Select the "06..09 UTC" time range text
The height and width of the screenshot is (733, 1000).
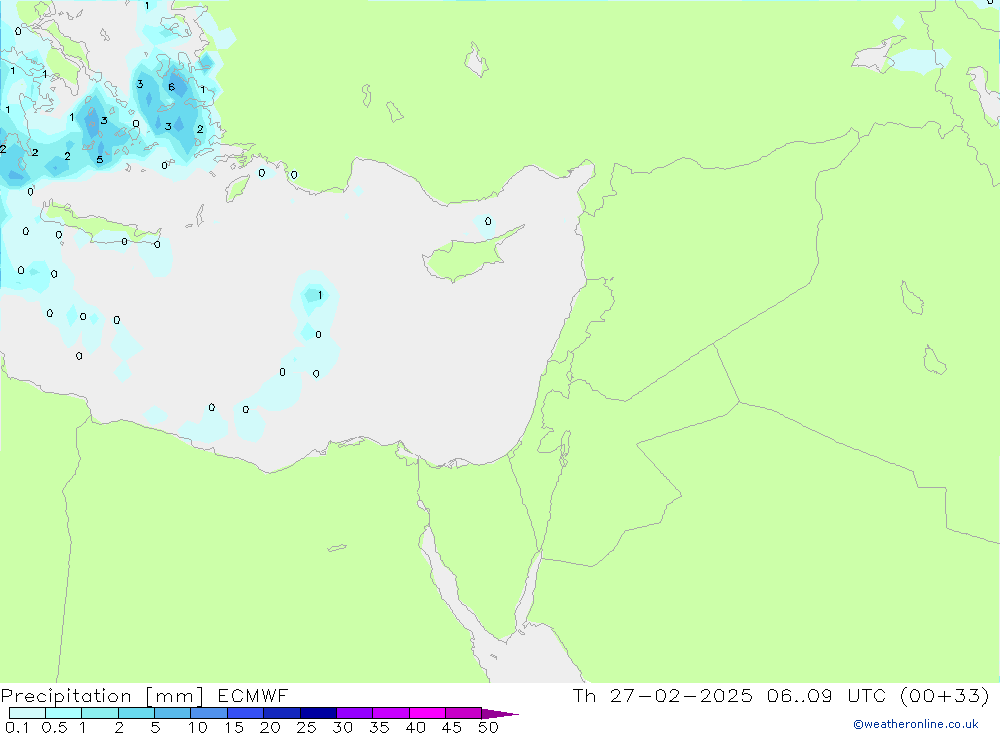click(x=827, y=696)
